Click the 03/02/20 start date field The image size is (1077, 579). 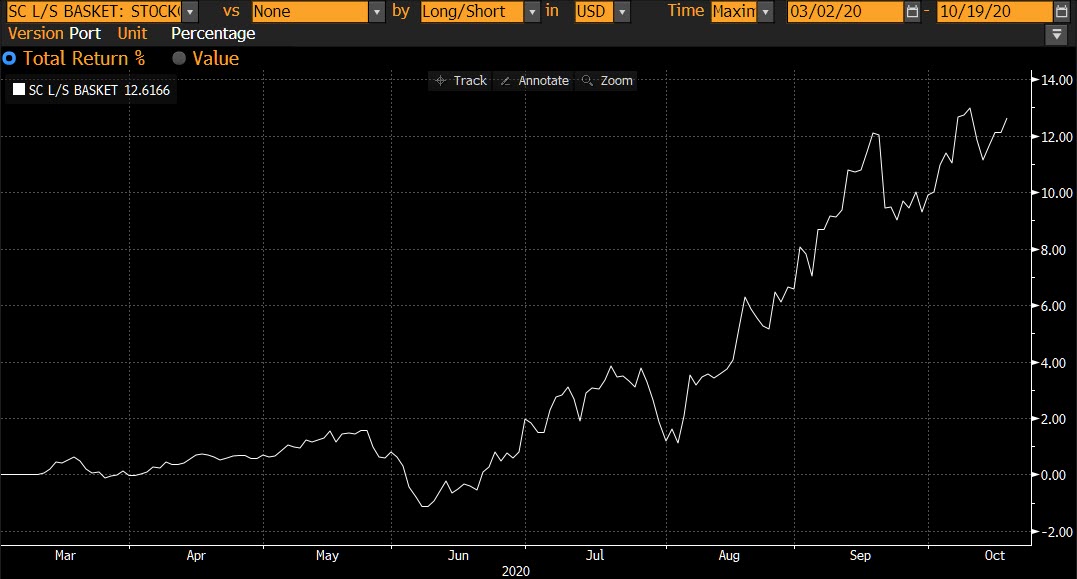[844, 12]
